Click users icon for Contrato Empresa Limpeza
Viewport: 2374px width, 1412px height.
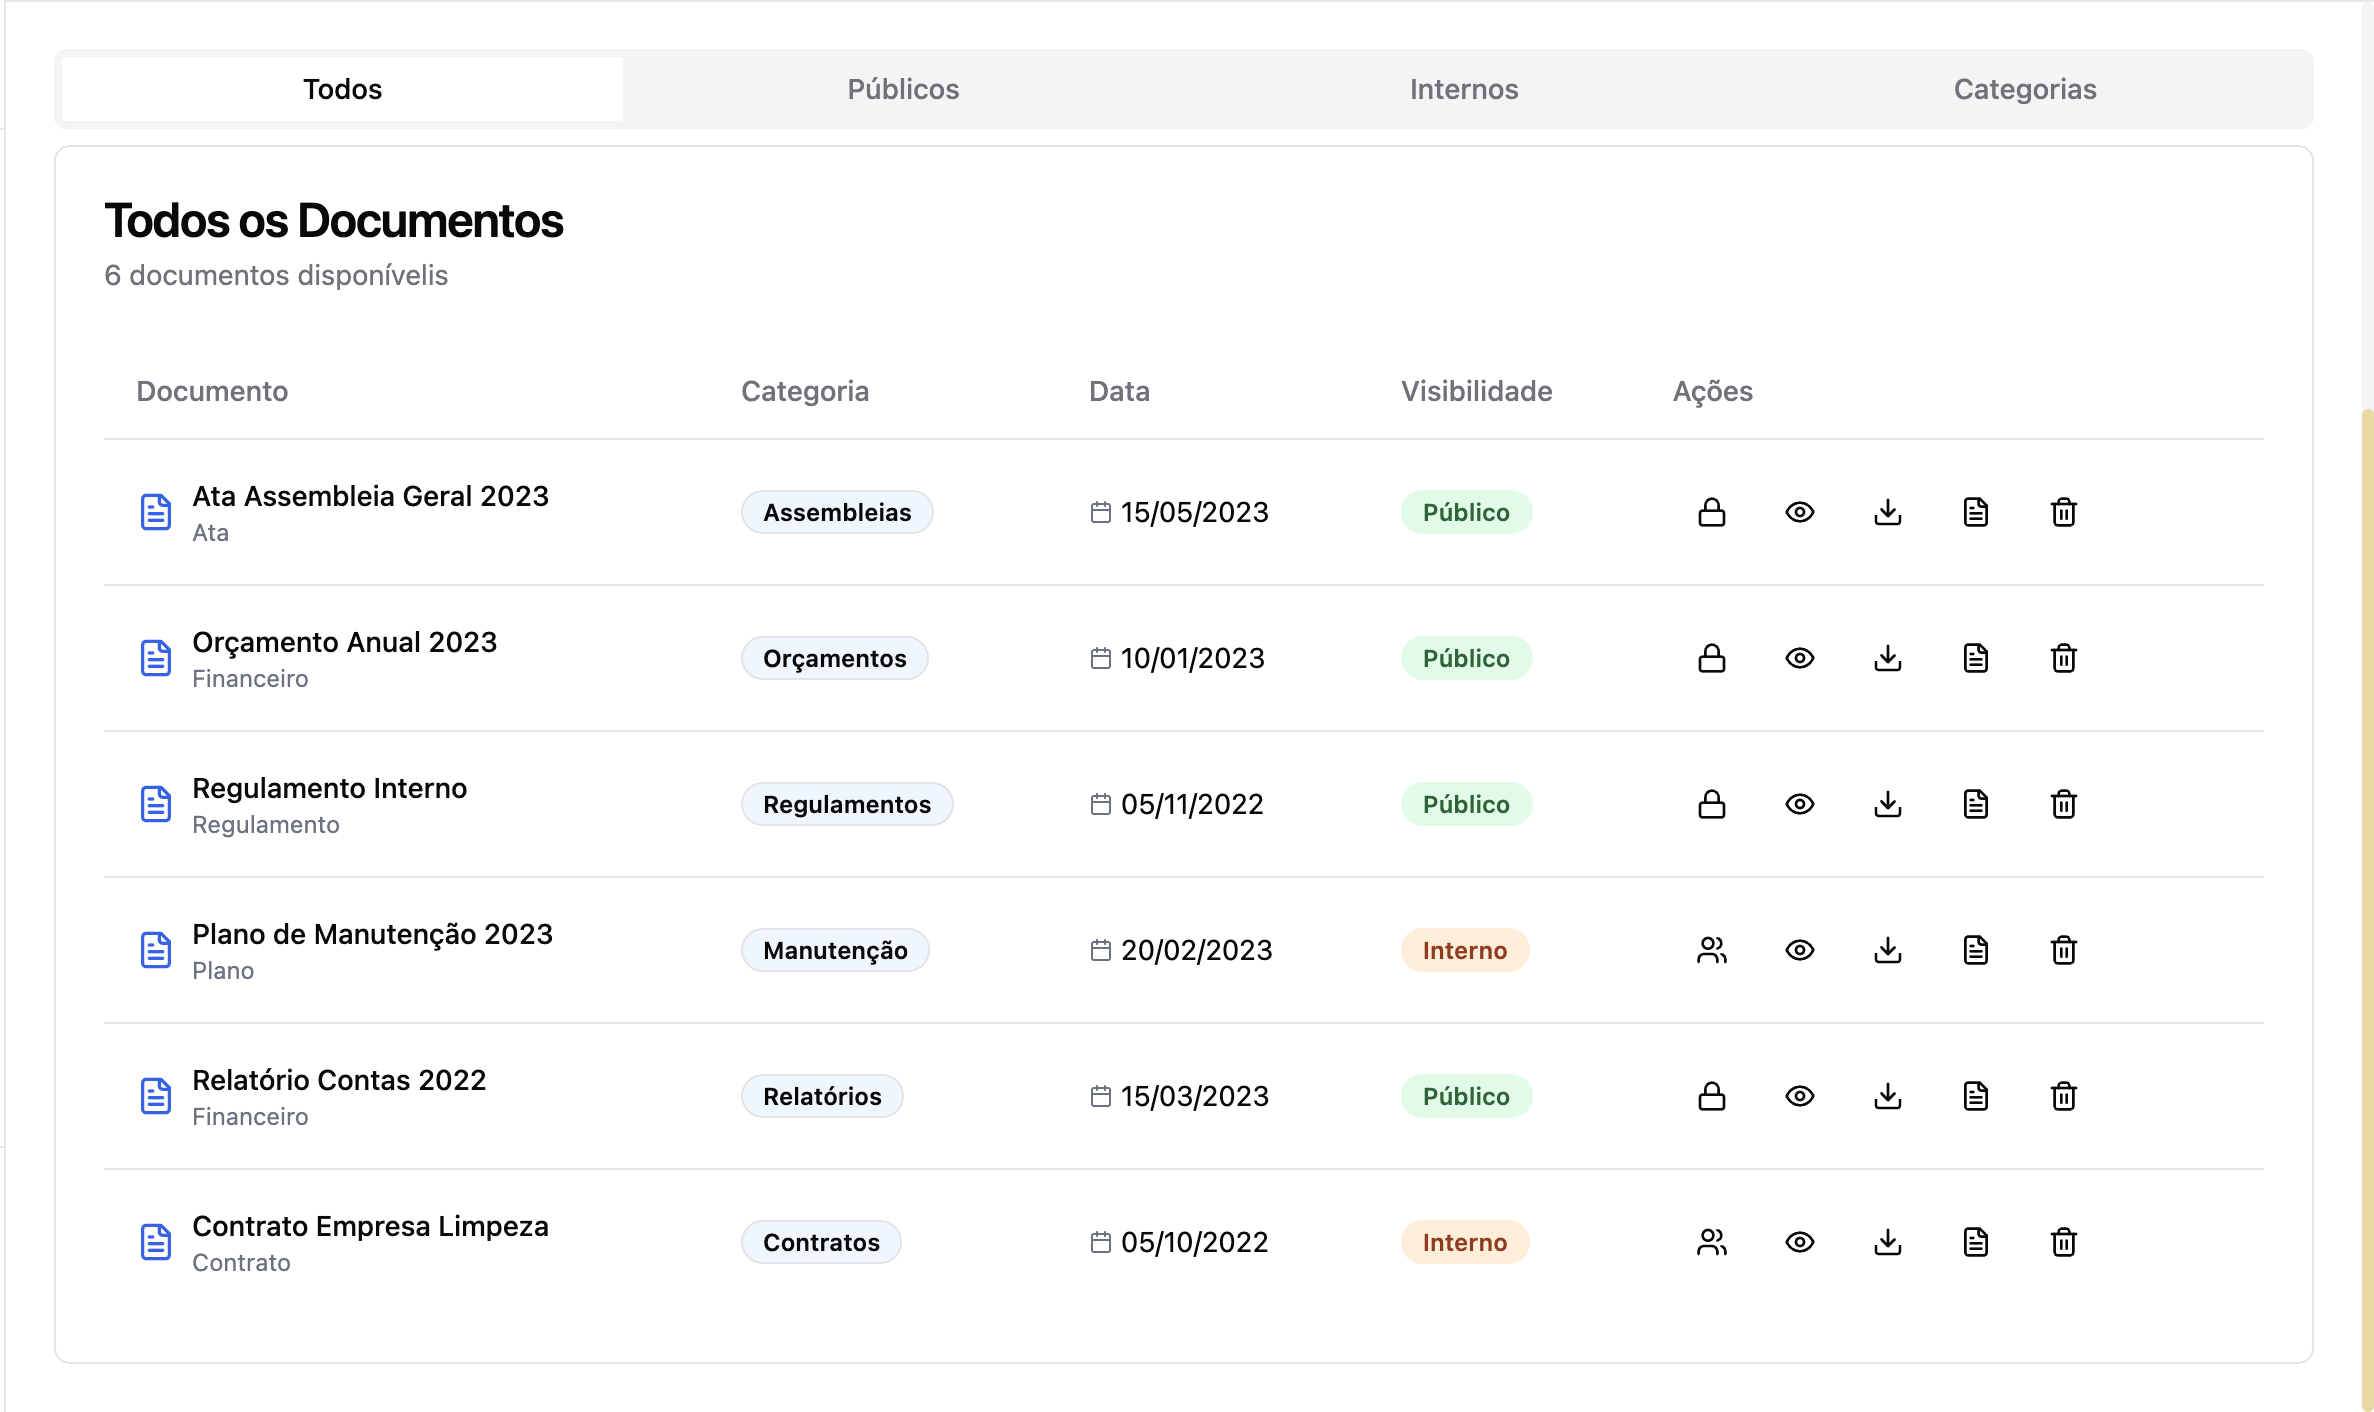coord(1711,1242)
